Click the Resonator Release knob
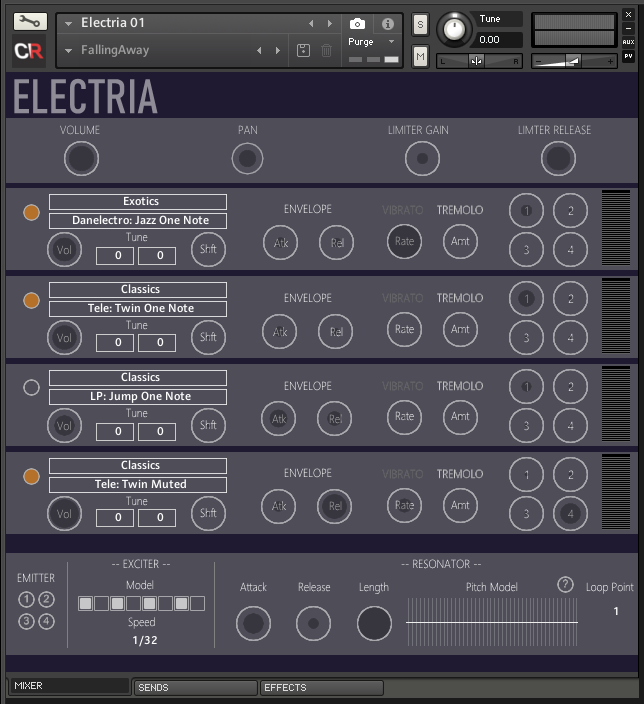 click(313, 623)
